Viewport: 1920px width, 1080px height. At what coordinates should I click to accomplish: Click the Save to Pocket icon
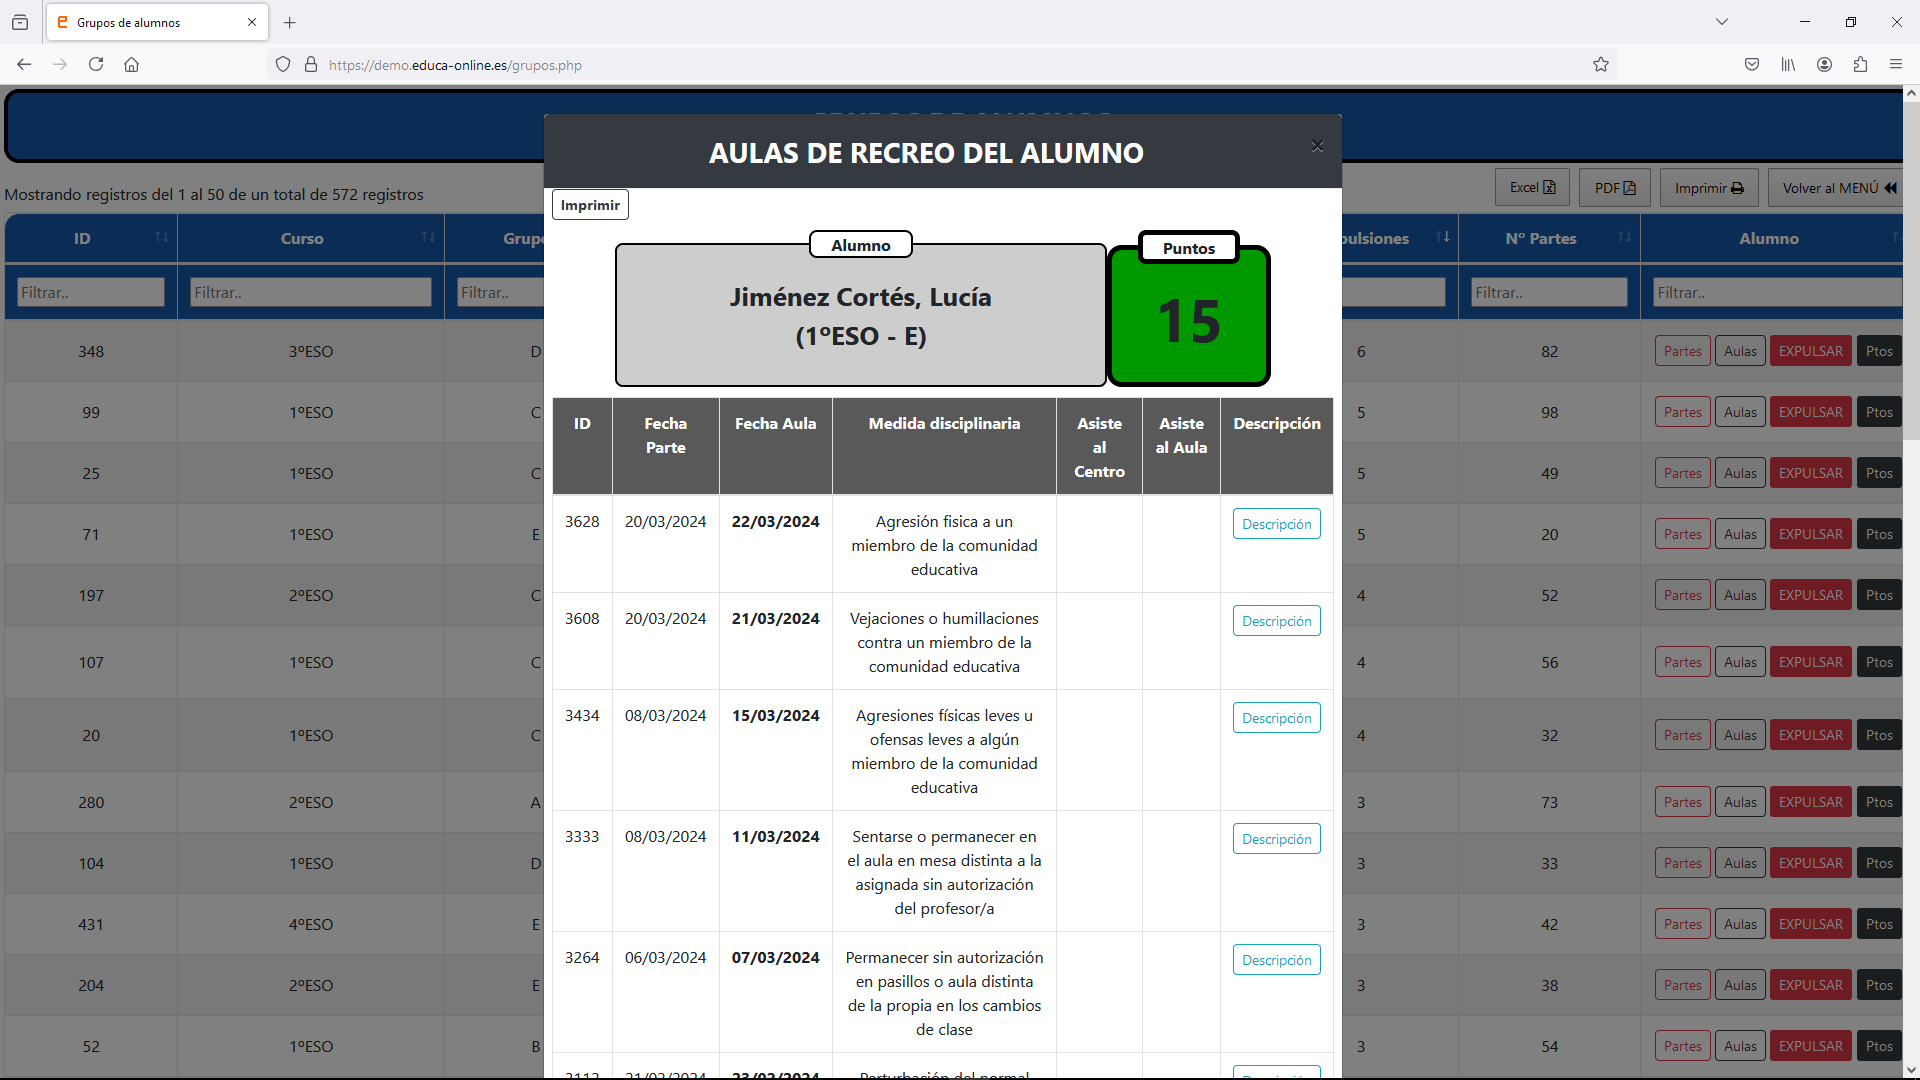point(1752,65)
